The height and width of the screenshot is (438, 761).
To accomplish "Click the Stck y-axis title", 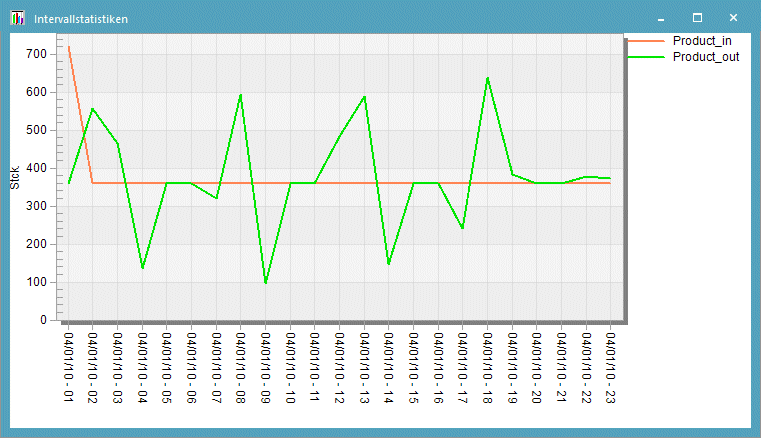I will [x=15, y=178].
